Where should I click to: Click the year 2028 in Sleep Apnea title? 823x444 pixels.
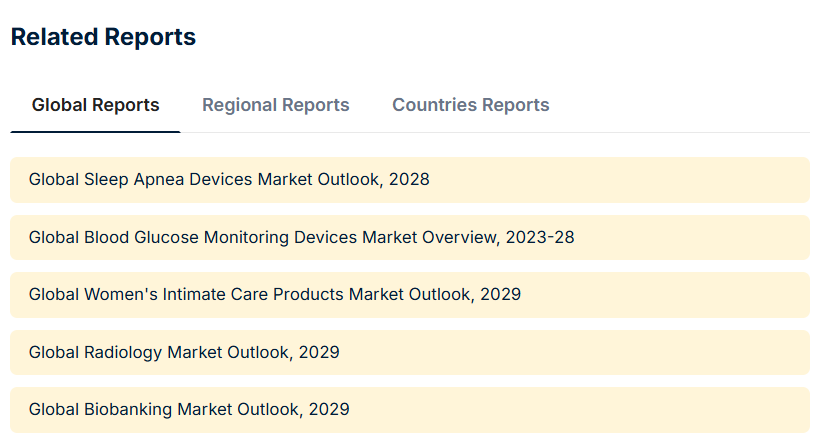tap(409, 179)
